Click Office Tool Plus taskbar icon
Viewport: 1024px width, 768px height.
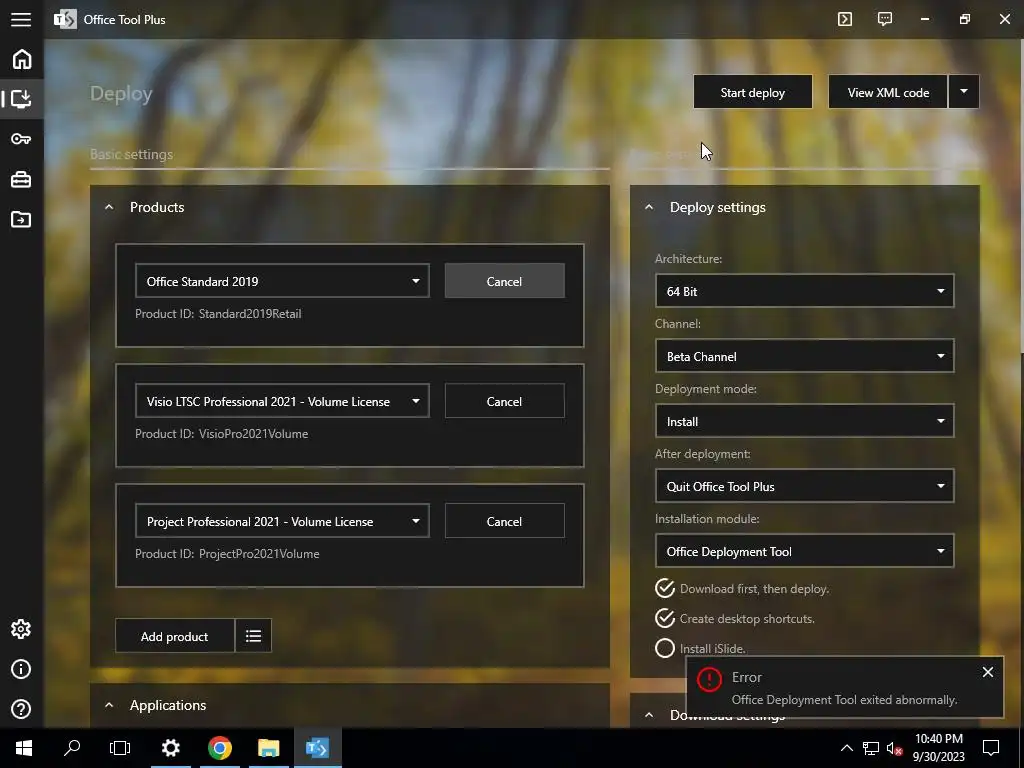pyautogui.click(x=317, y=748)
